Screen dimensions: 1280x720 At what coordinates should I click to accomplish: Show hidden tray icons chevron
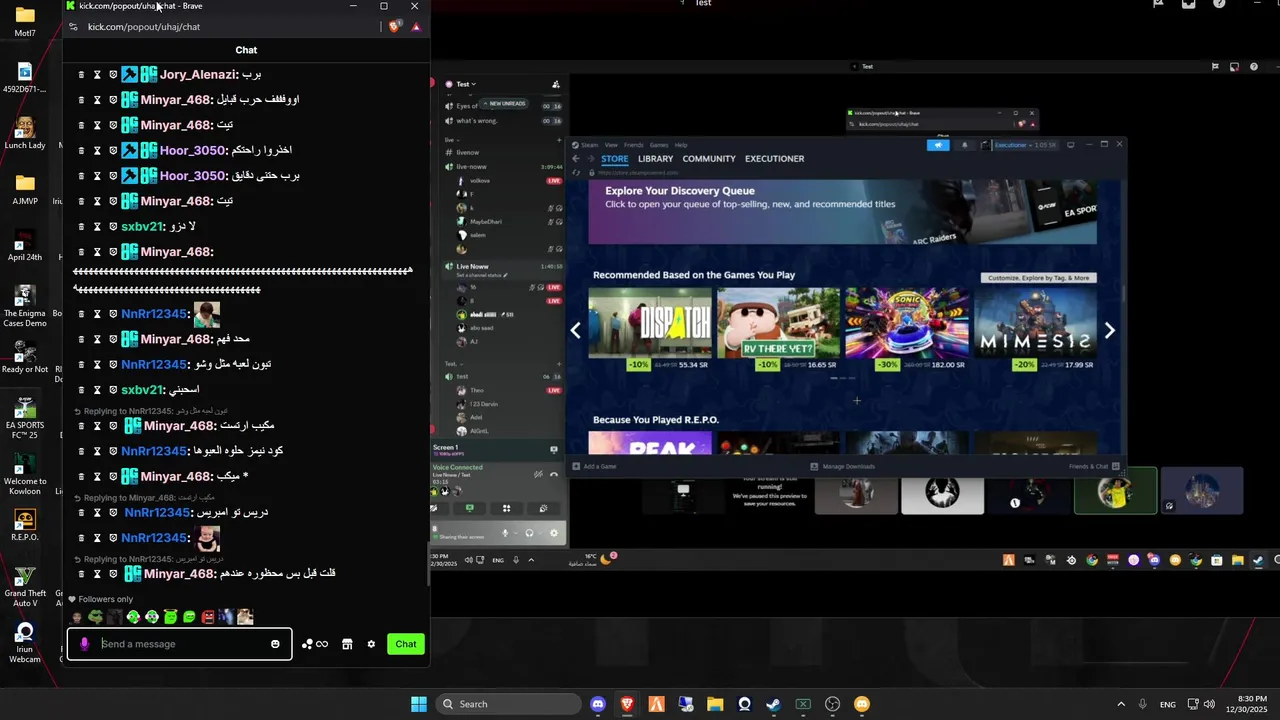[1121, 704]
